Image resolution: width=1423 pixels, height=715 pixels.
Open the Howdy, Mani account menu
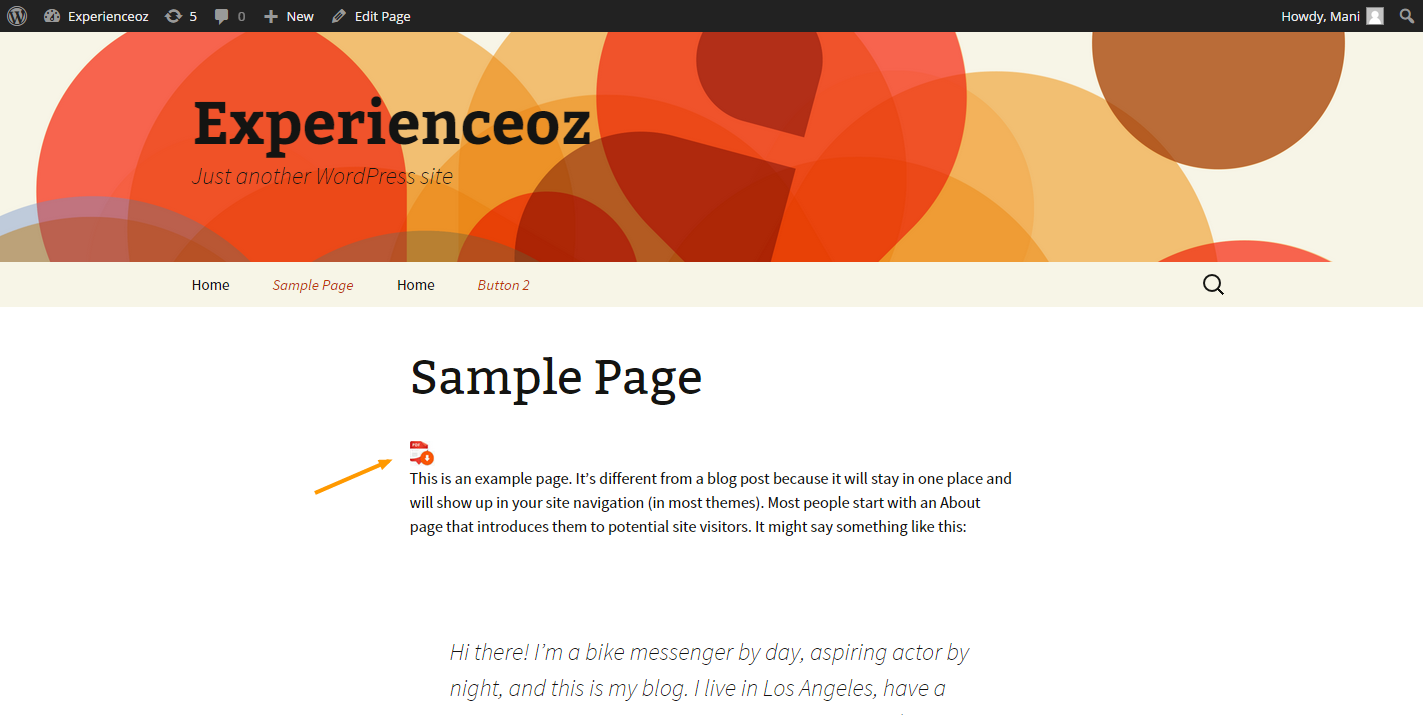click(1320, 16)
